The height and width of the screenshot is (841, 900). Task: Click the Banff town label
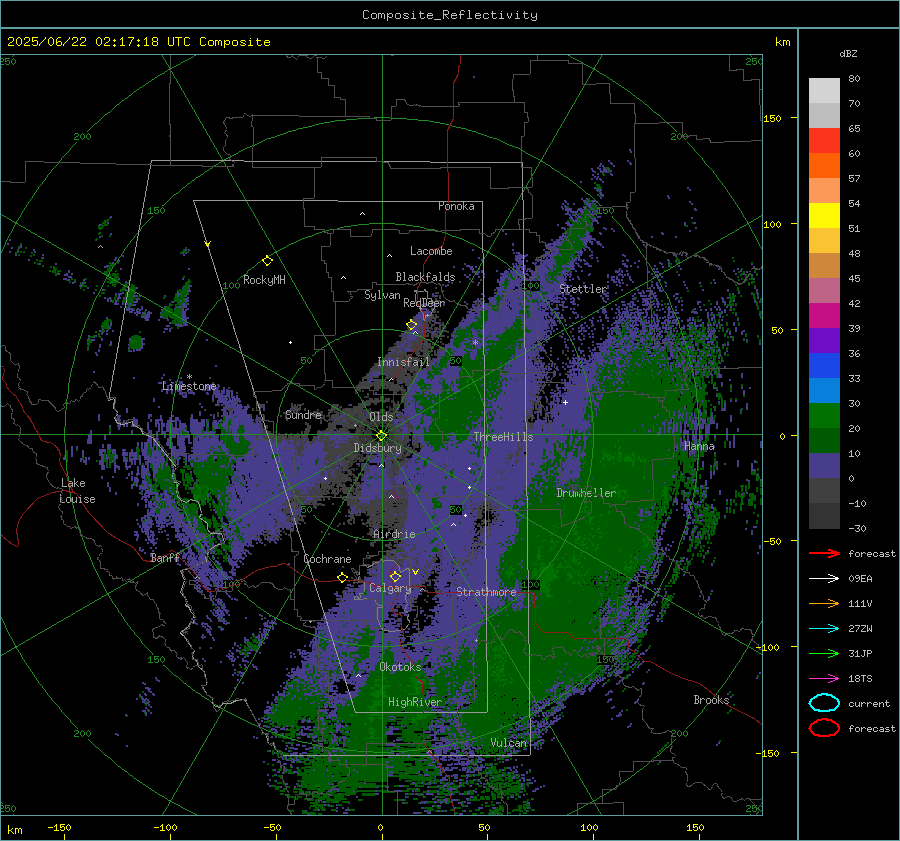click(165, 557)
